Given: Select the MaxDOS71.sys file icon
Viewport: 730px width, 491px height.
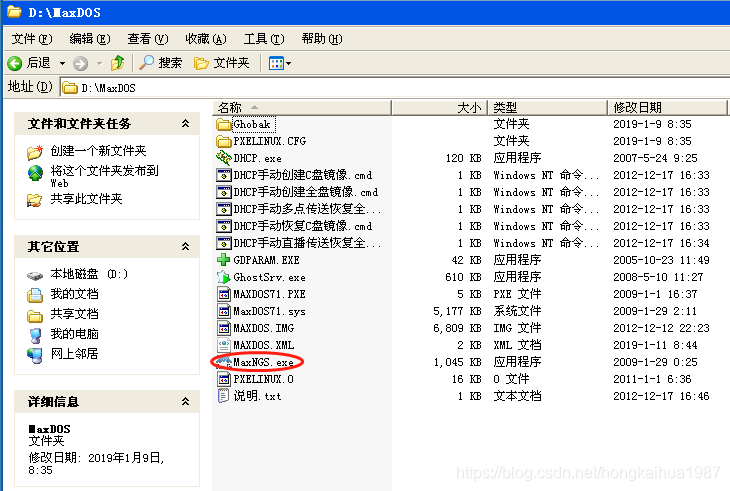Looking at the screenshot, I should click(224, 311).
